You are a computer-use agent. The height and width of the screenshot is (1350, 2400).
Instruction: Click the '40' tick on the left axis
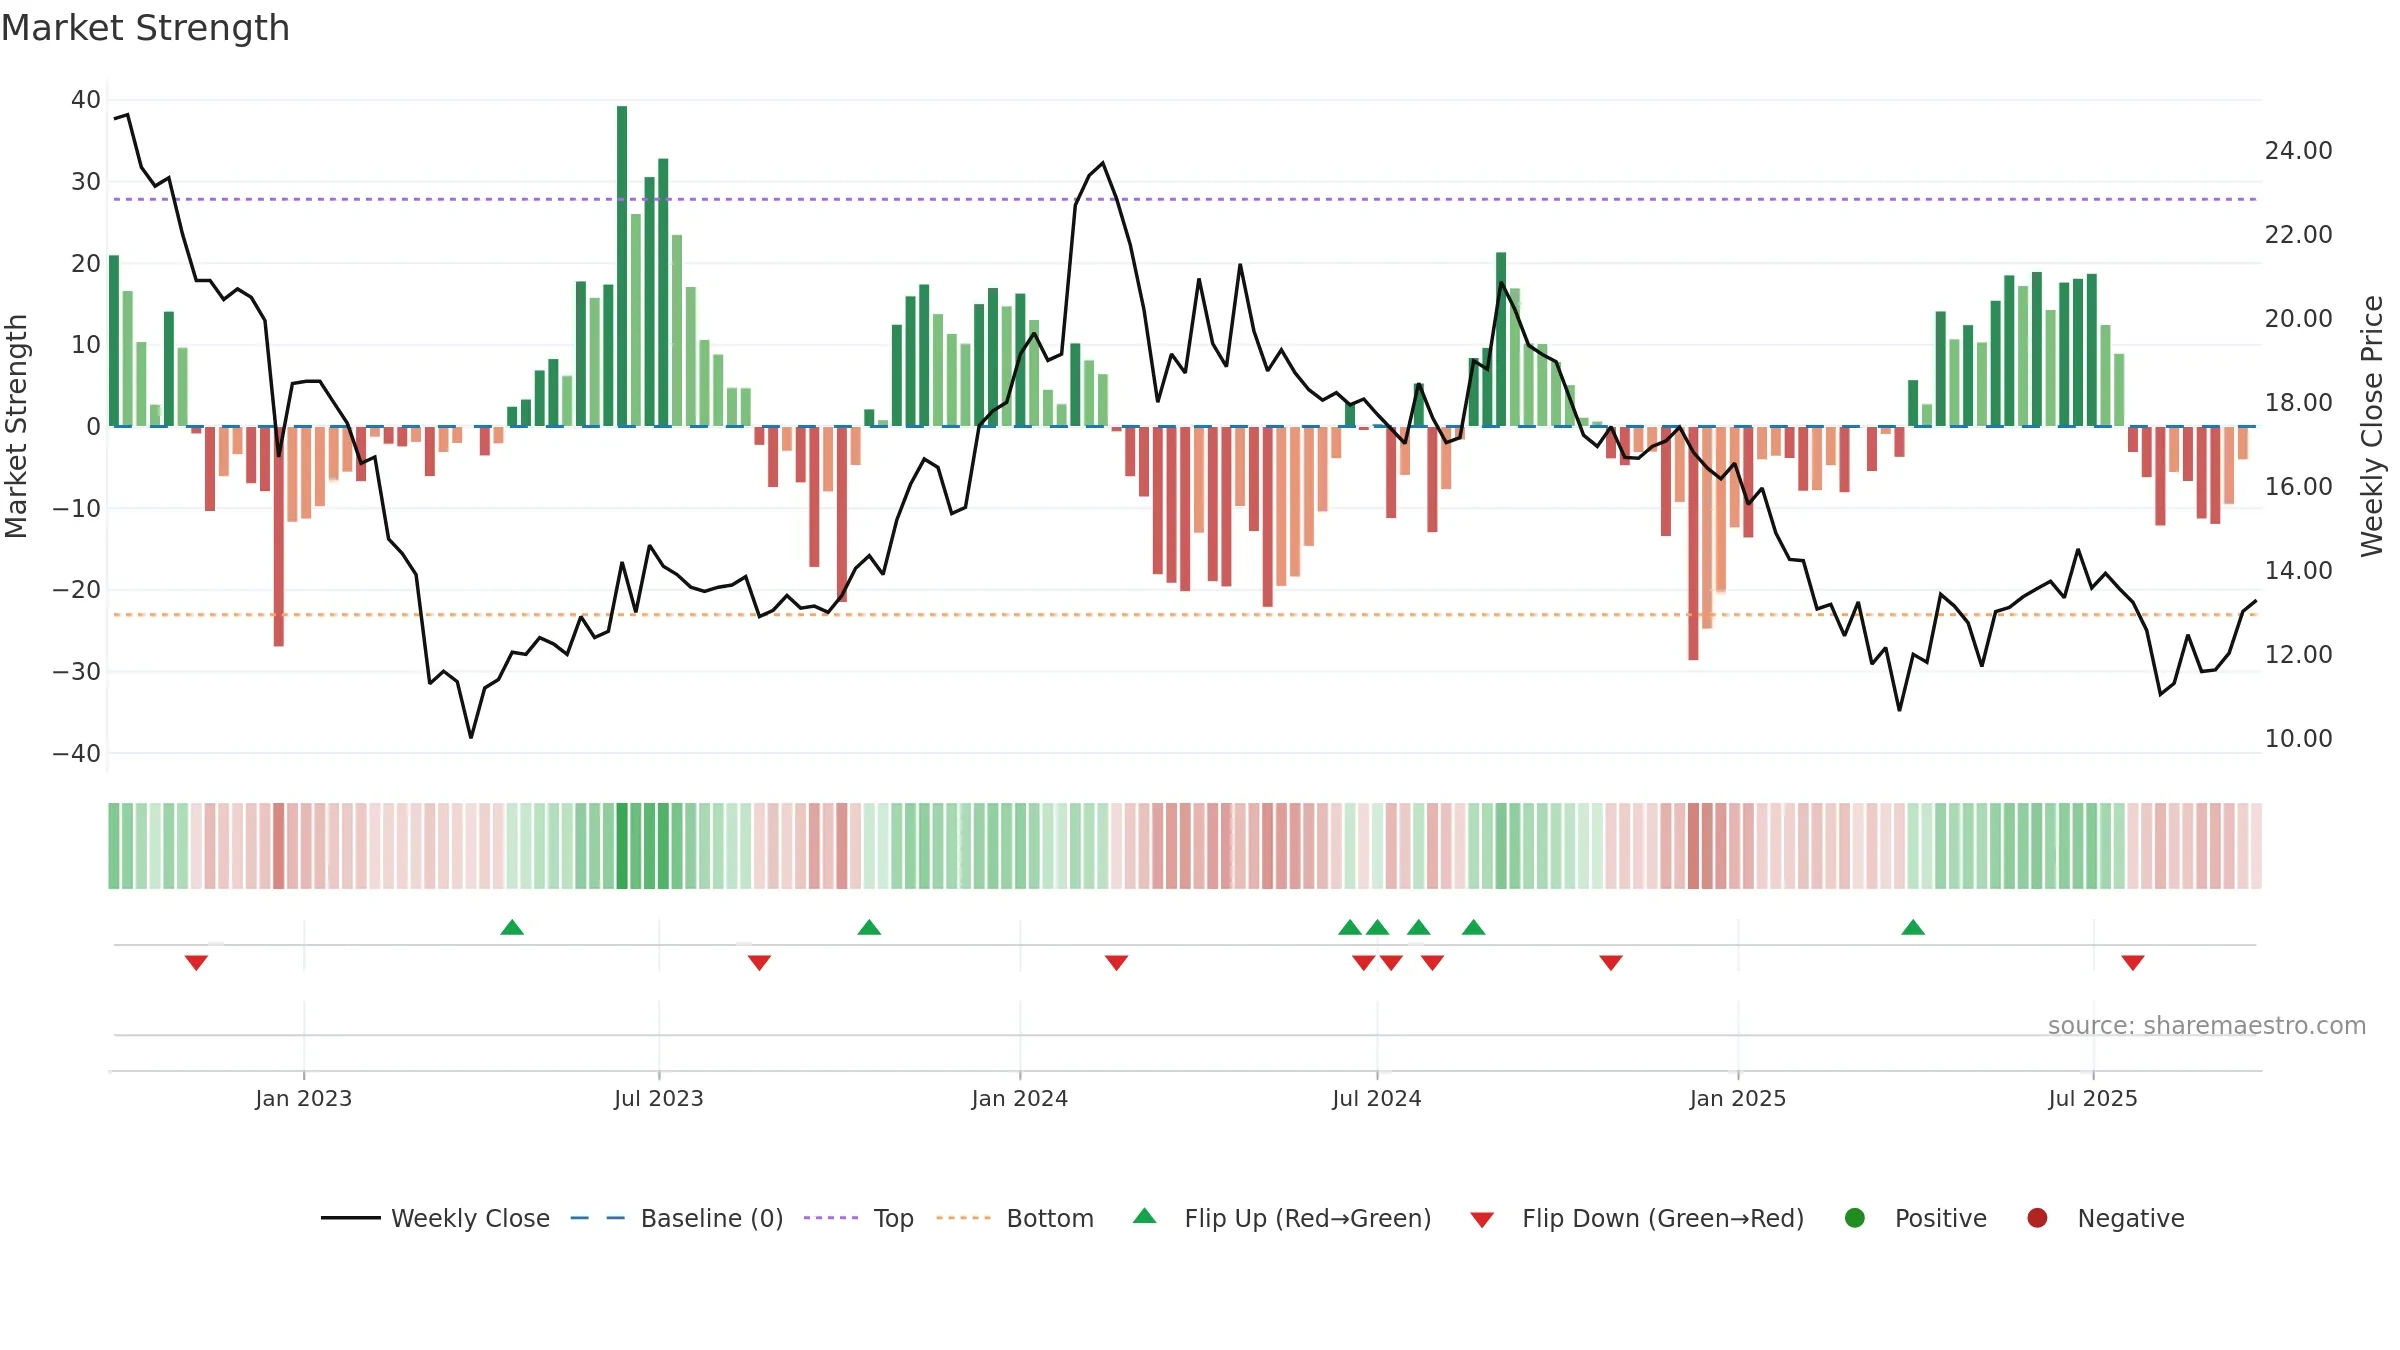[x=86, y=100]
